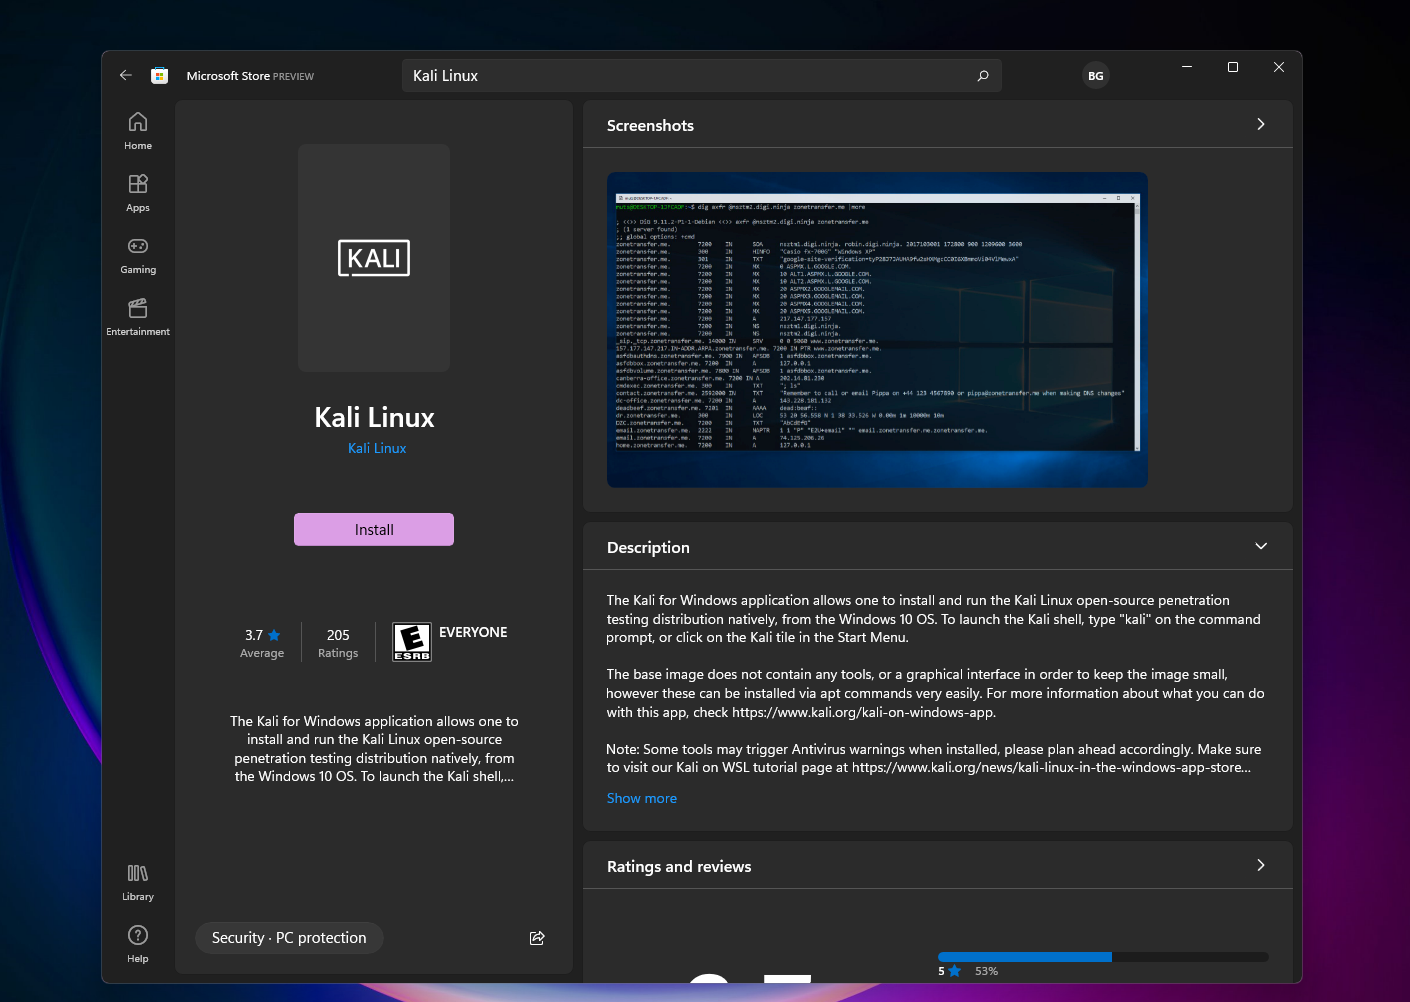
Task: Open Help in the sidebar
Action: (x=138, y=944)
